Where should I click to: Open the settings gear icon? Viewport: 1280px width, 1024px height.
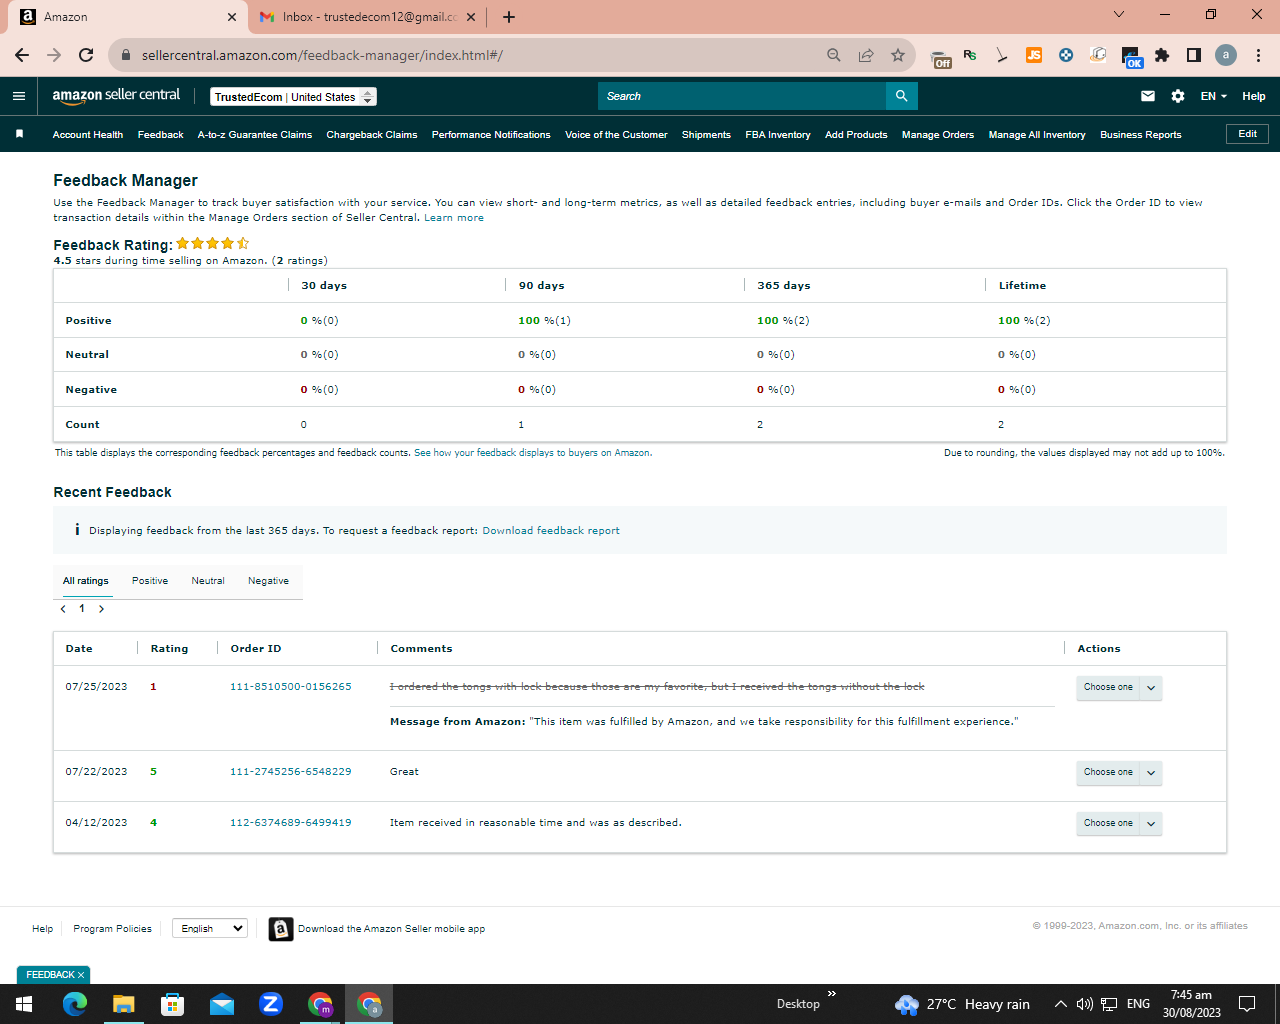[x=1178, y=96]
